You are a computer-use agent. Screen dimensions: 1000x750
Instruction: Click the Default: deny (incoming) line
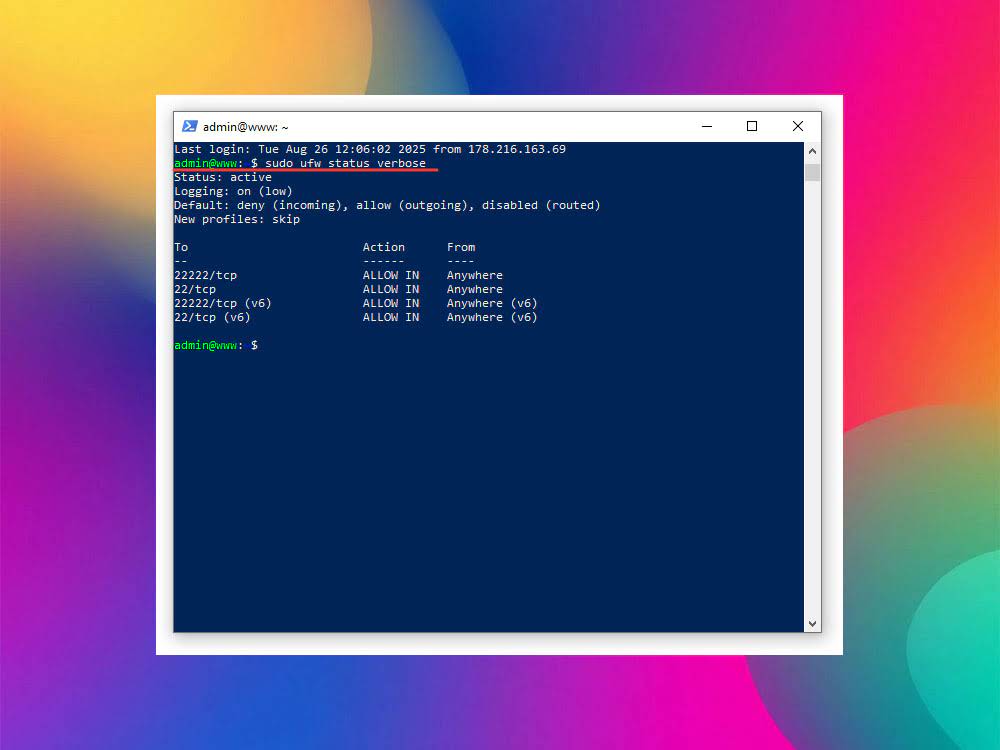click(387, 205)
